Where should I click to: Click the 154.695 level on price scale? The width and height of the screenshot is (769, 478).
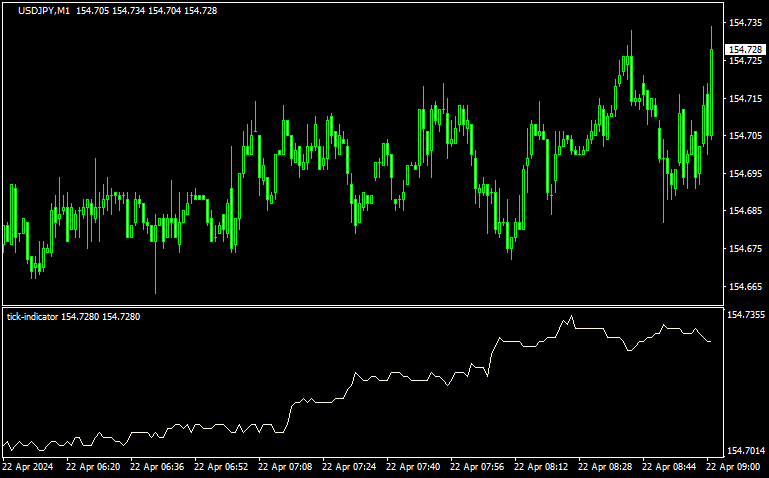(745, 173)
